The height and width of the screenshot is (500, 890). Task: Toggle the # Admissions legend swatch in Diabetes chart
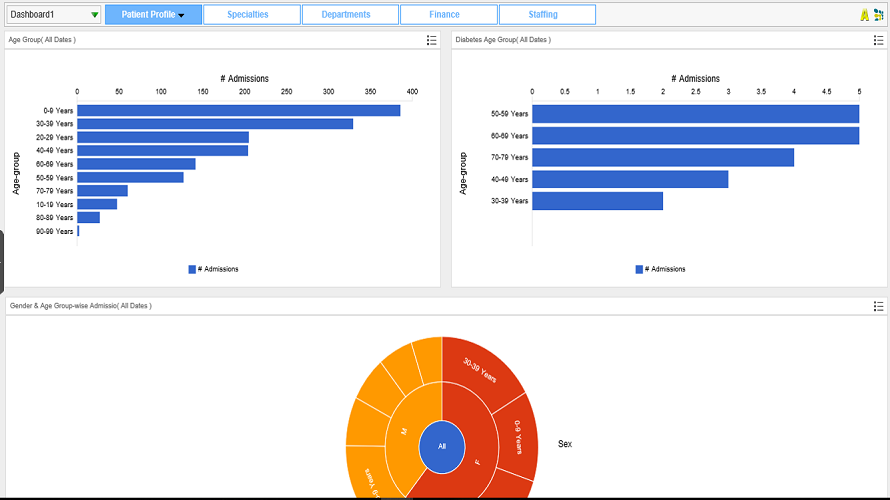point(639,269)
